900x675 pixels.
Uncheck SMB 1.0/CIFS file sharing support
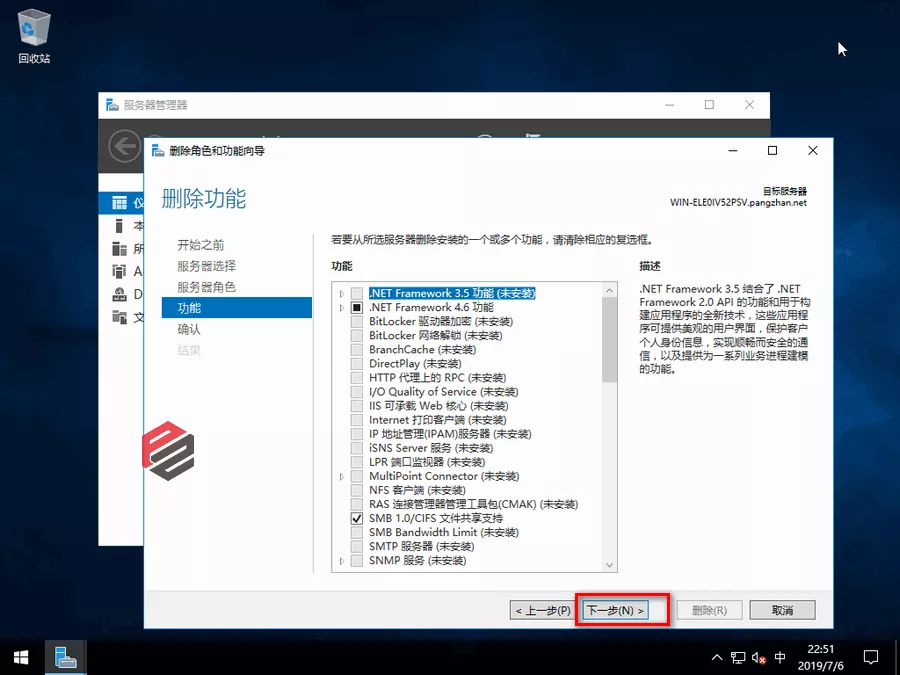click(x=357, y=519)
